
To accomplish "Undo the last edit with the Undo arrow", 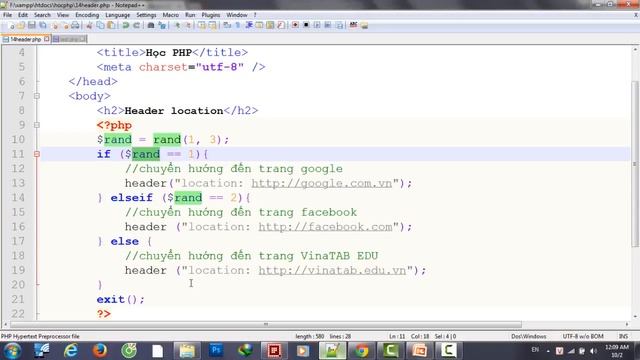I will pyautogui.click(x=125, y=25).
